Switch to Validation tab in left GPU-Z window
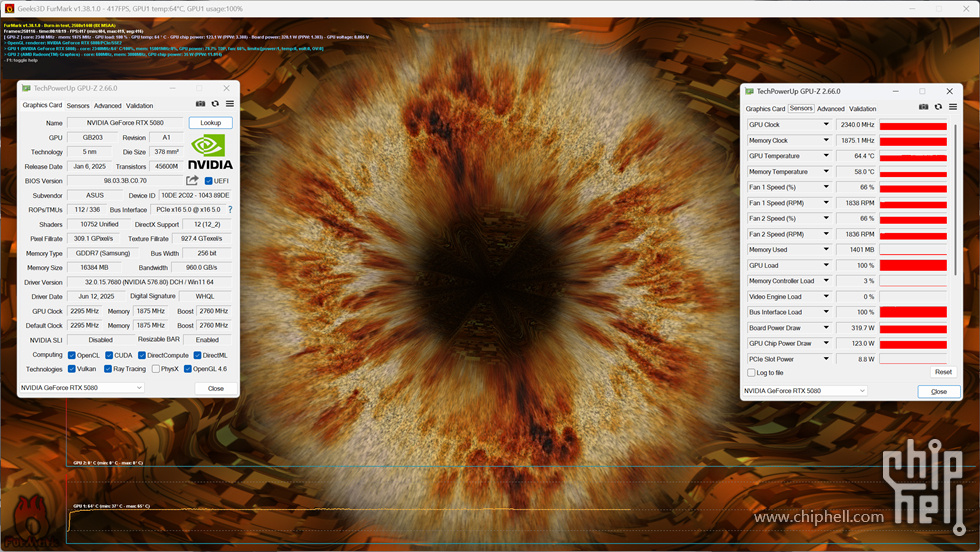Viewport: 980px width, 552px height. point(139,106)
